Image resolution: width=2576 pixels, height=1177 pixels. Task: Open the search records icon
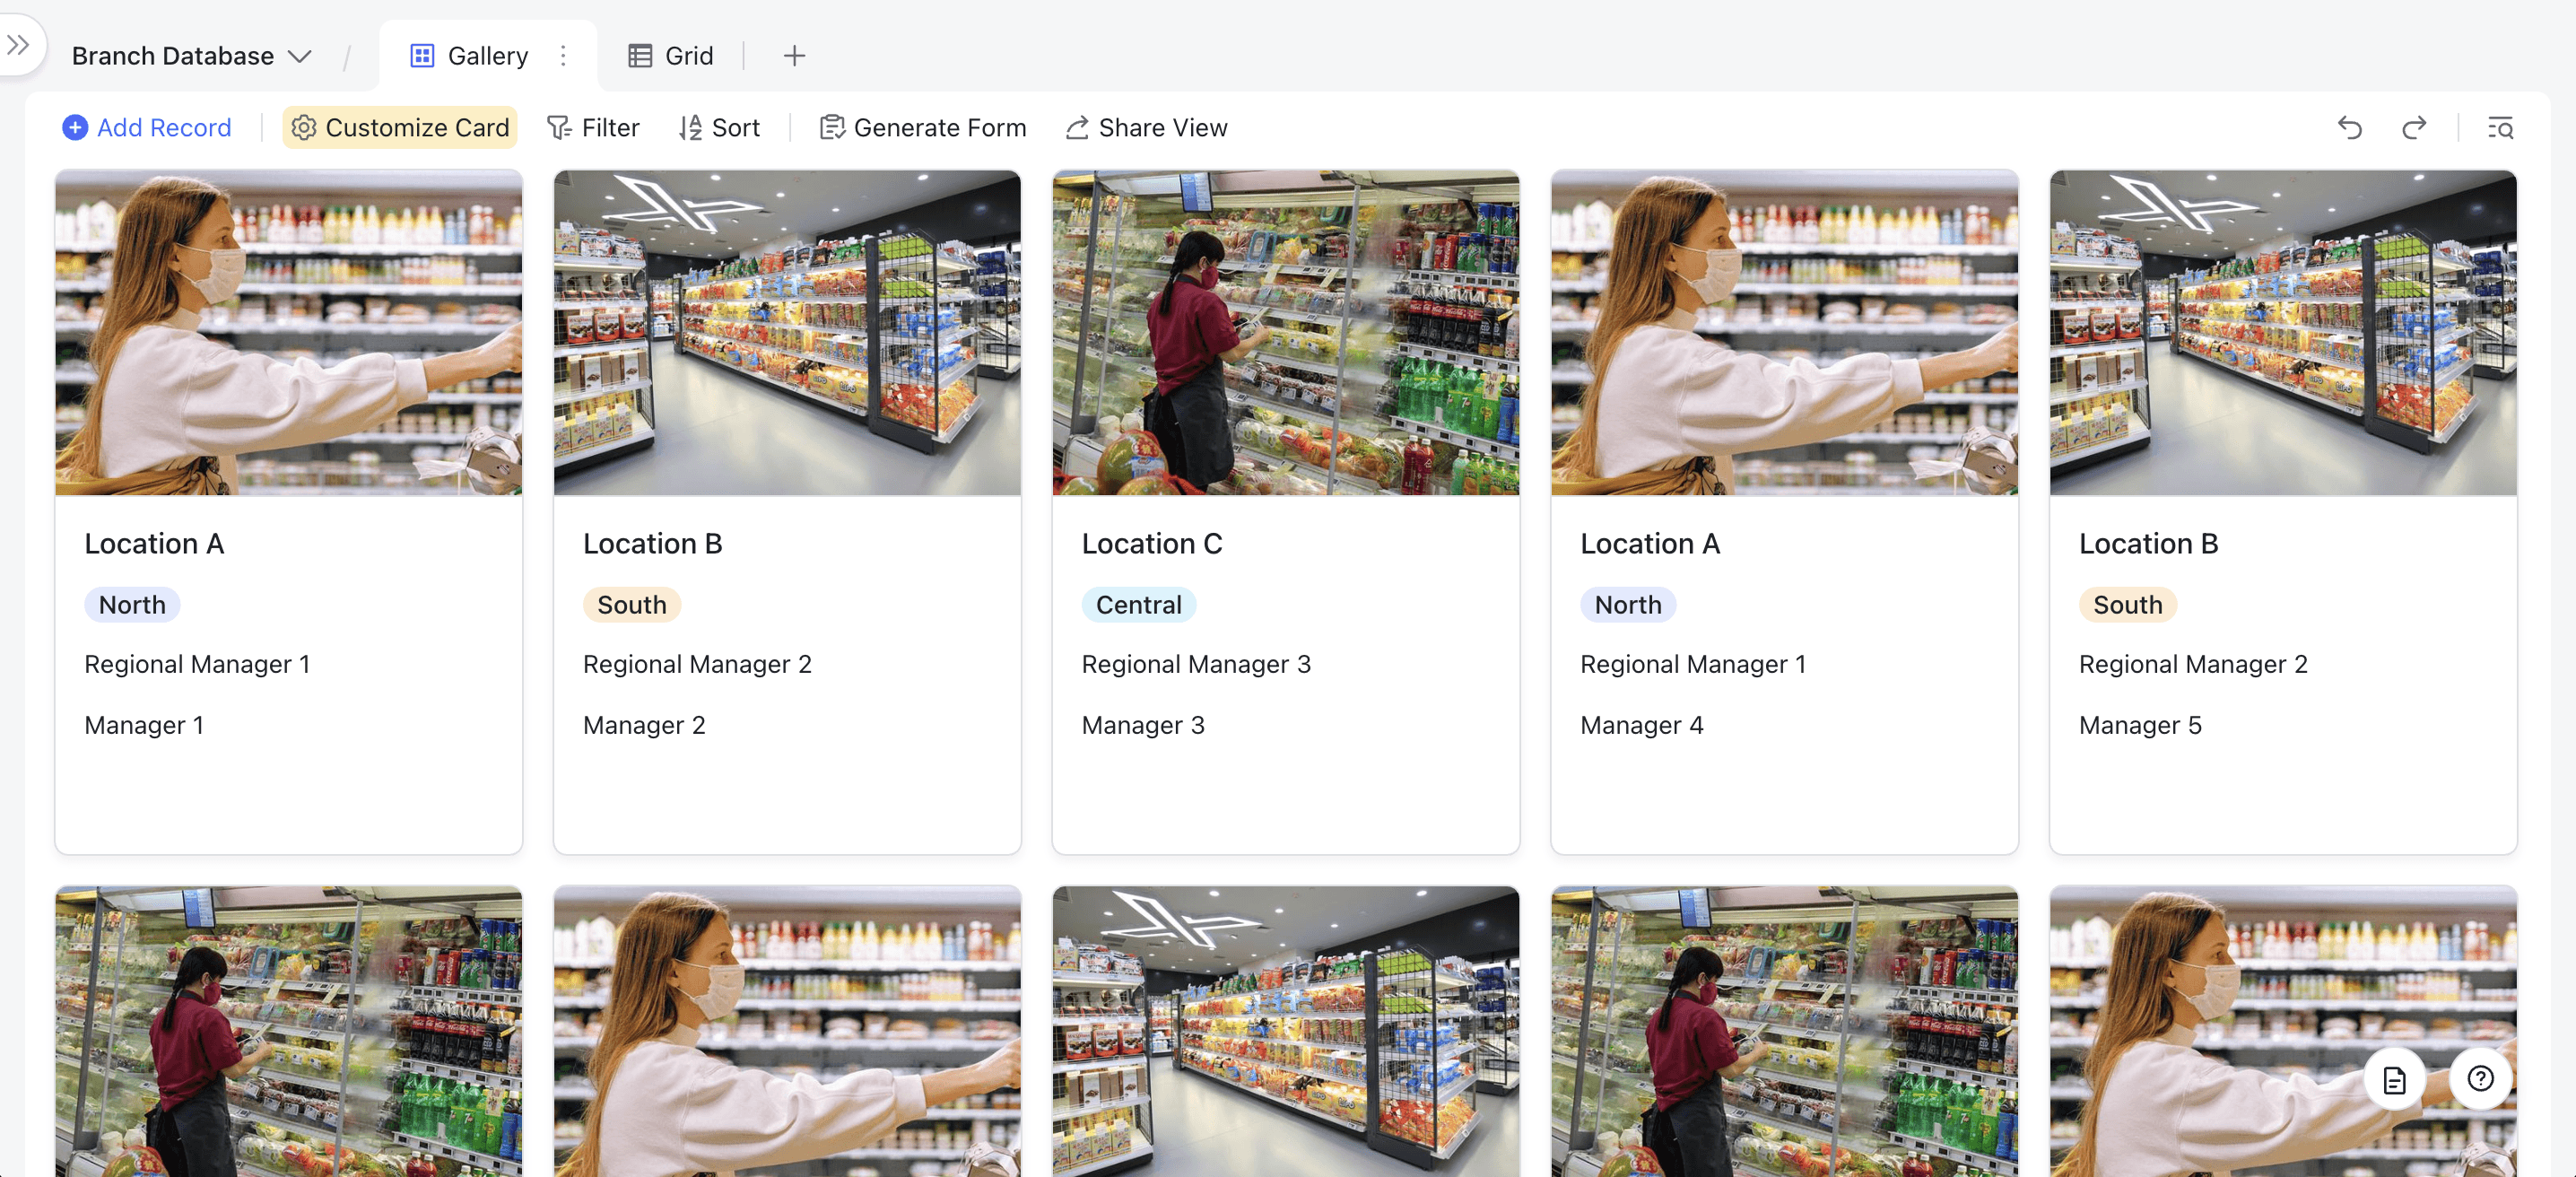click(x=2500, y=128)
